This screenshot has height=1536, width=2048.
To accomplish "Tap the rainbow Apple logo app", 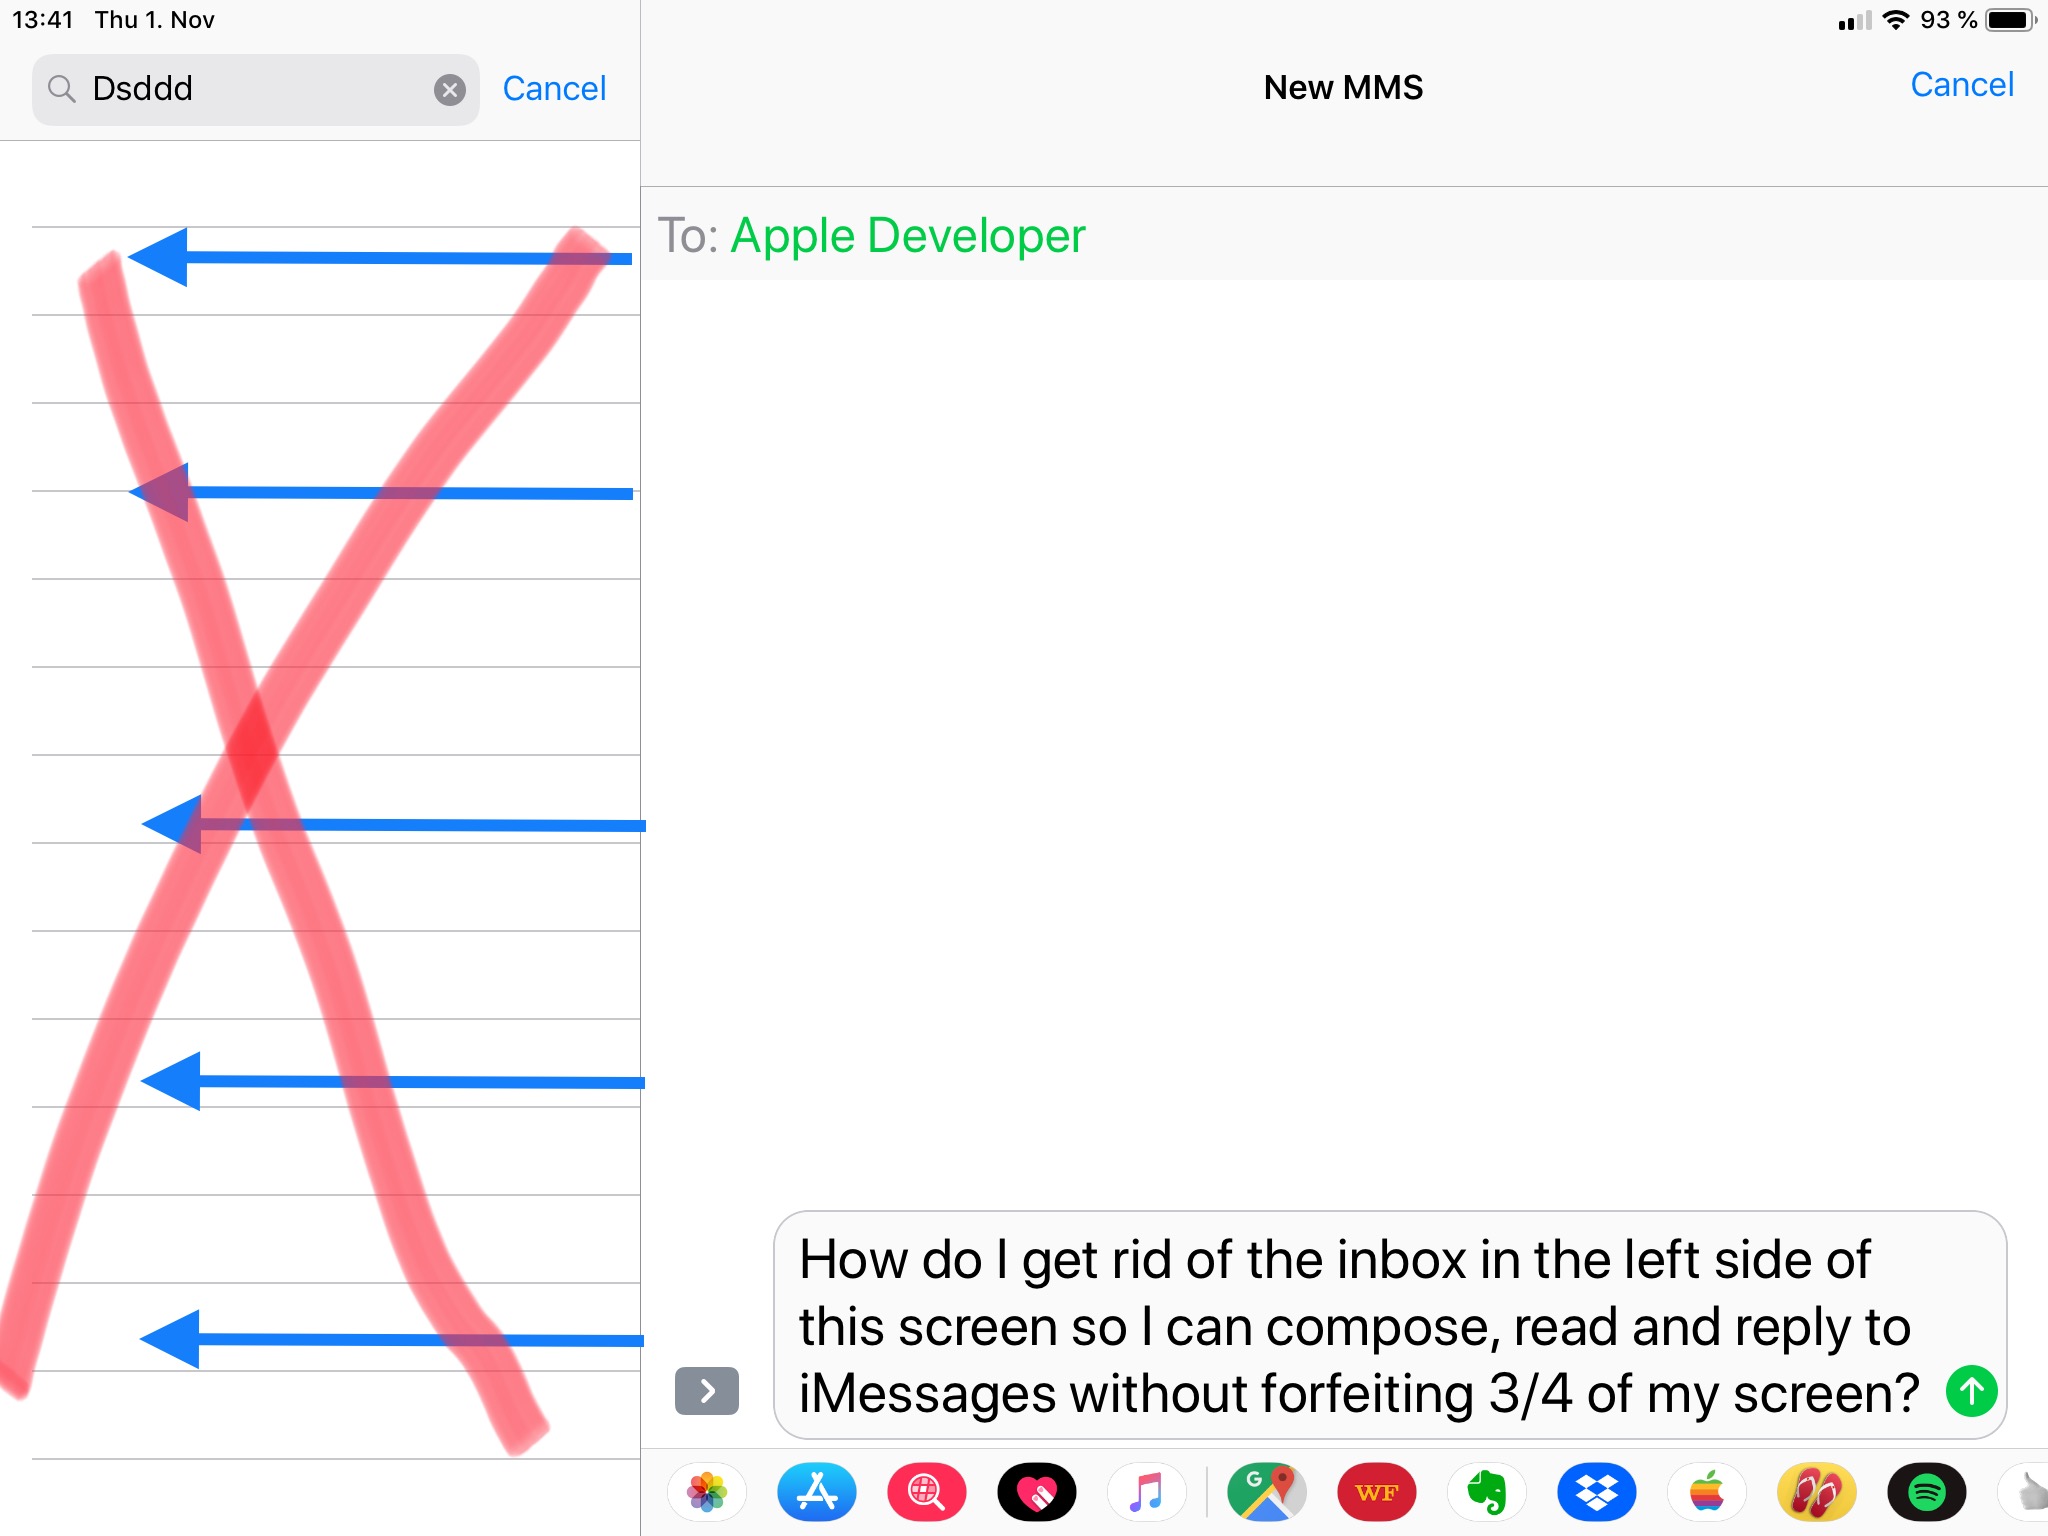I will (x=1706, y=1492).
